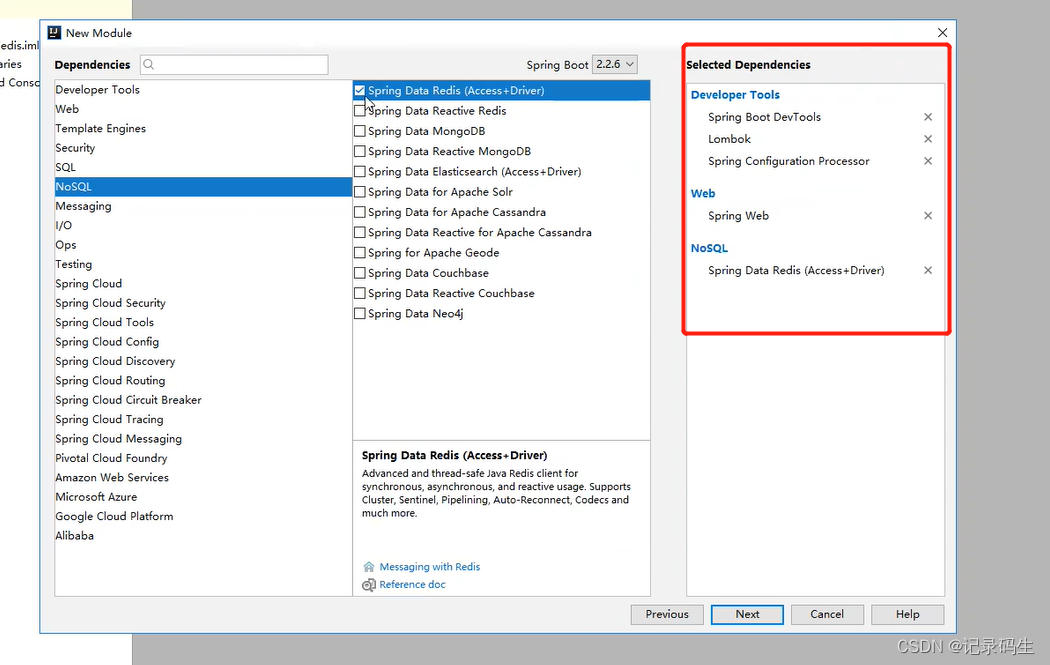This screenshot has height=665, width=1050.
Task: Click Spring Configuration Processor entry
Action: point(788,161)
